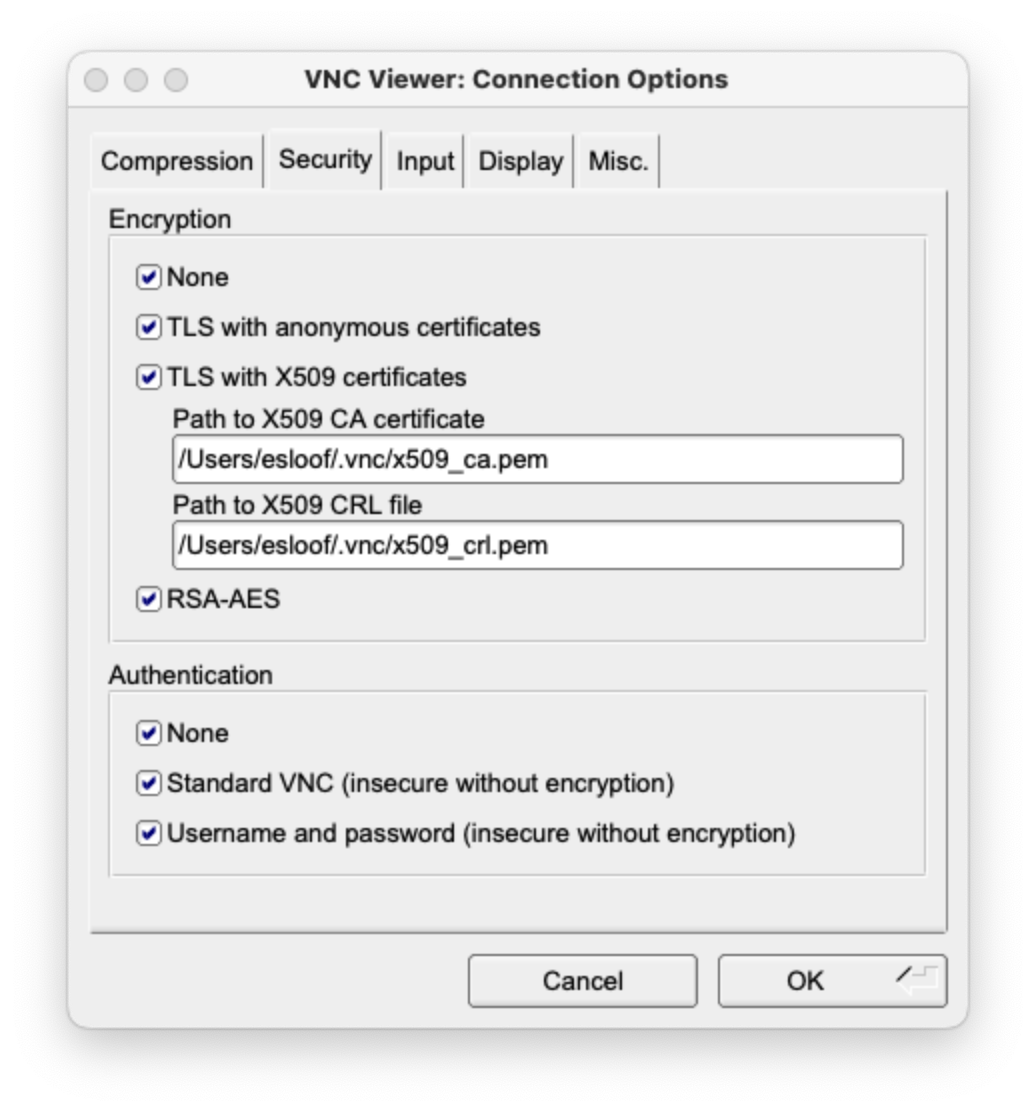Disable TLS with X509 certificates

pos(148,377)
